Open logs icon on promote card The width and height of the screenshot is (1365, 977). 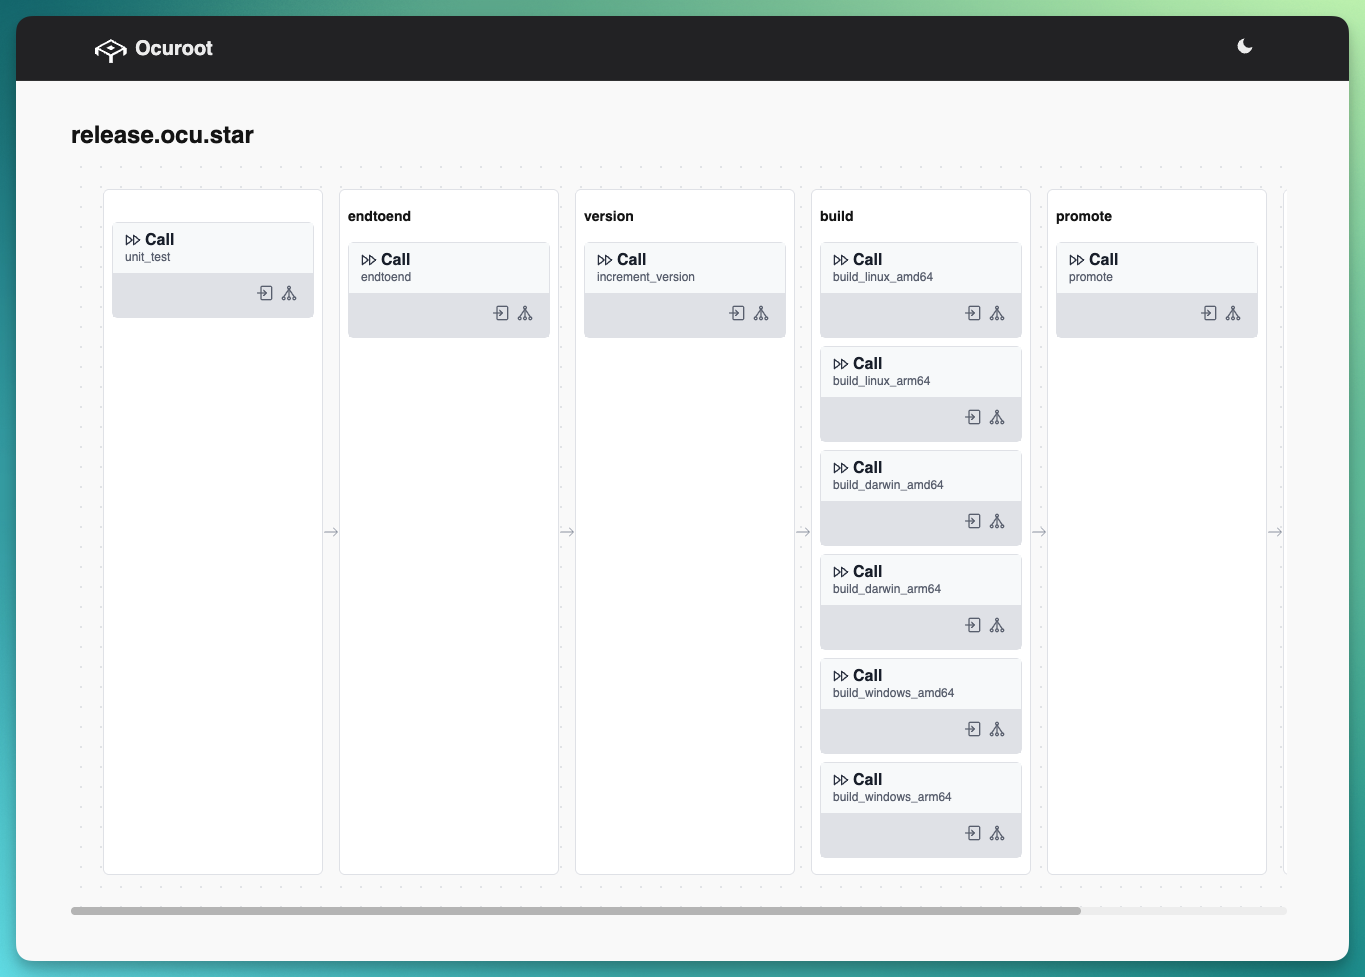(1209, 313)
